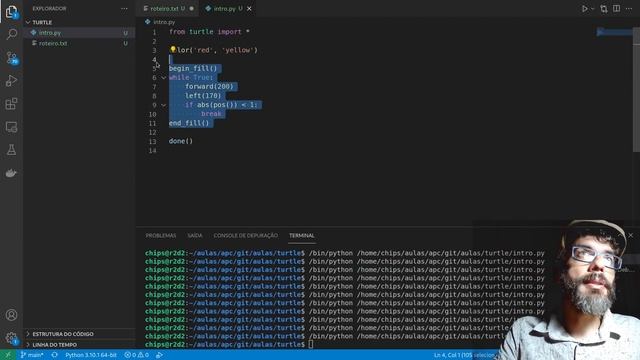This screenshot has height=360, width=640.
Task: Run the Python file with play icon
Action: click(584, 9)
